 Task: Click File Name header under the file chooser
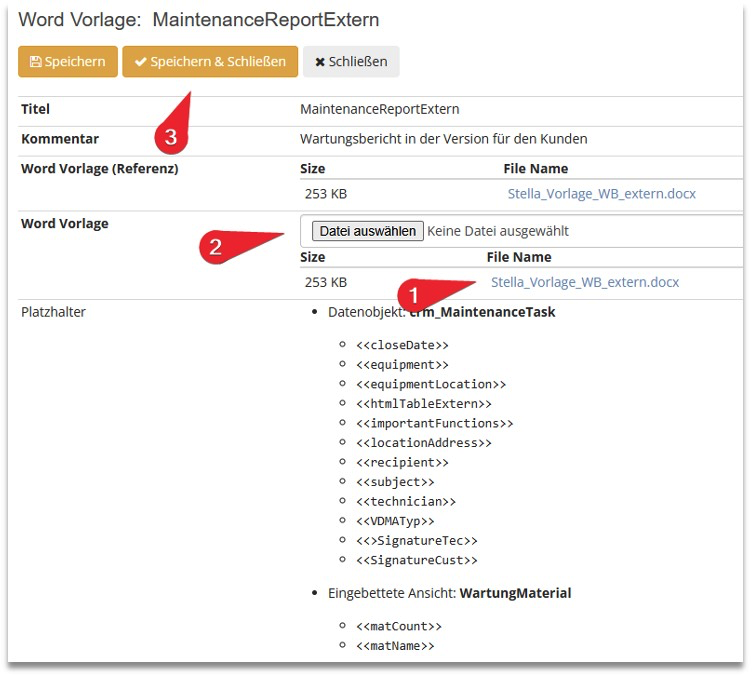click(519, 257)
